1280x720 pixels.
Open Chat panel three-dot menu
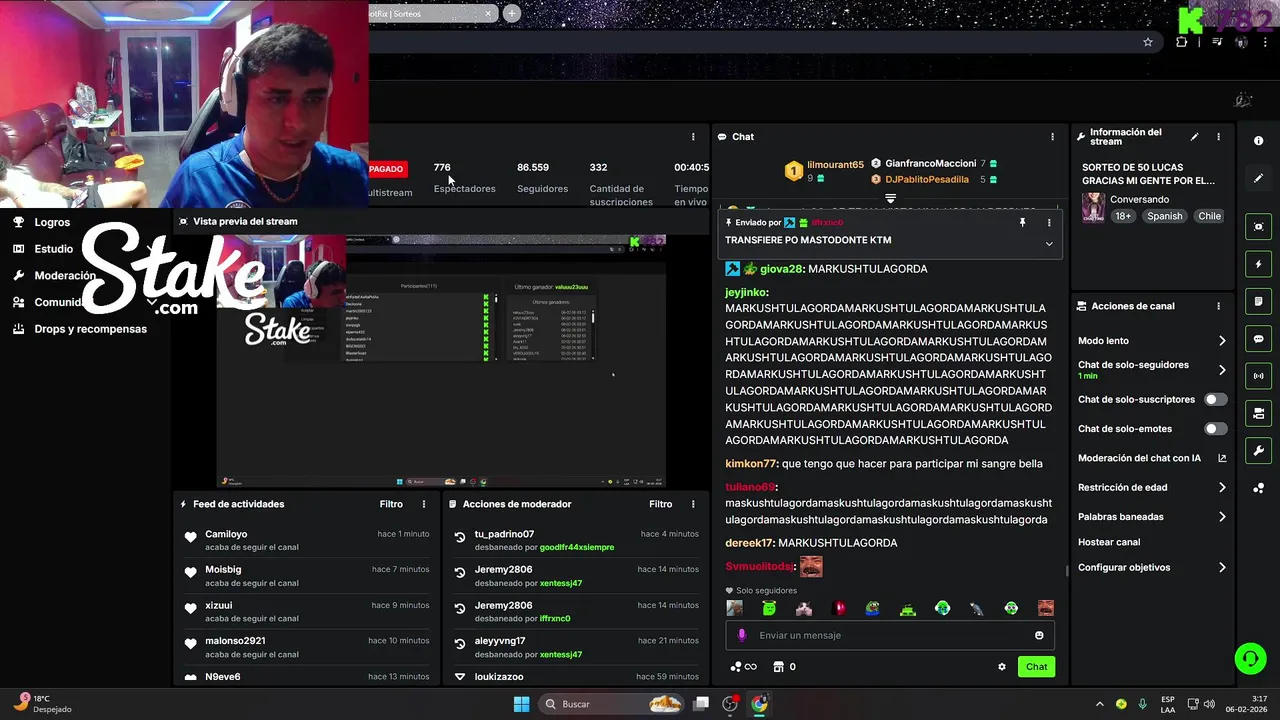tap(1052, 137)
